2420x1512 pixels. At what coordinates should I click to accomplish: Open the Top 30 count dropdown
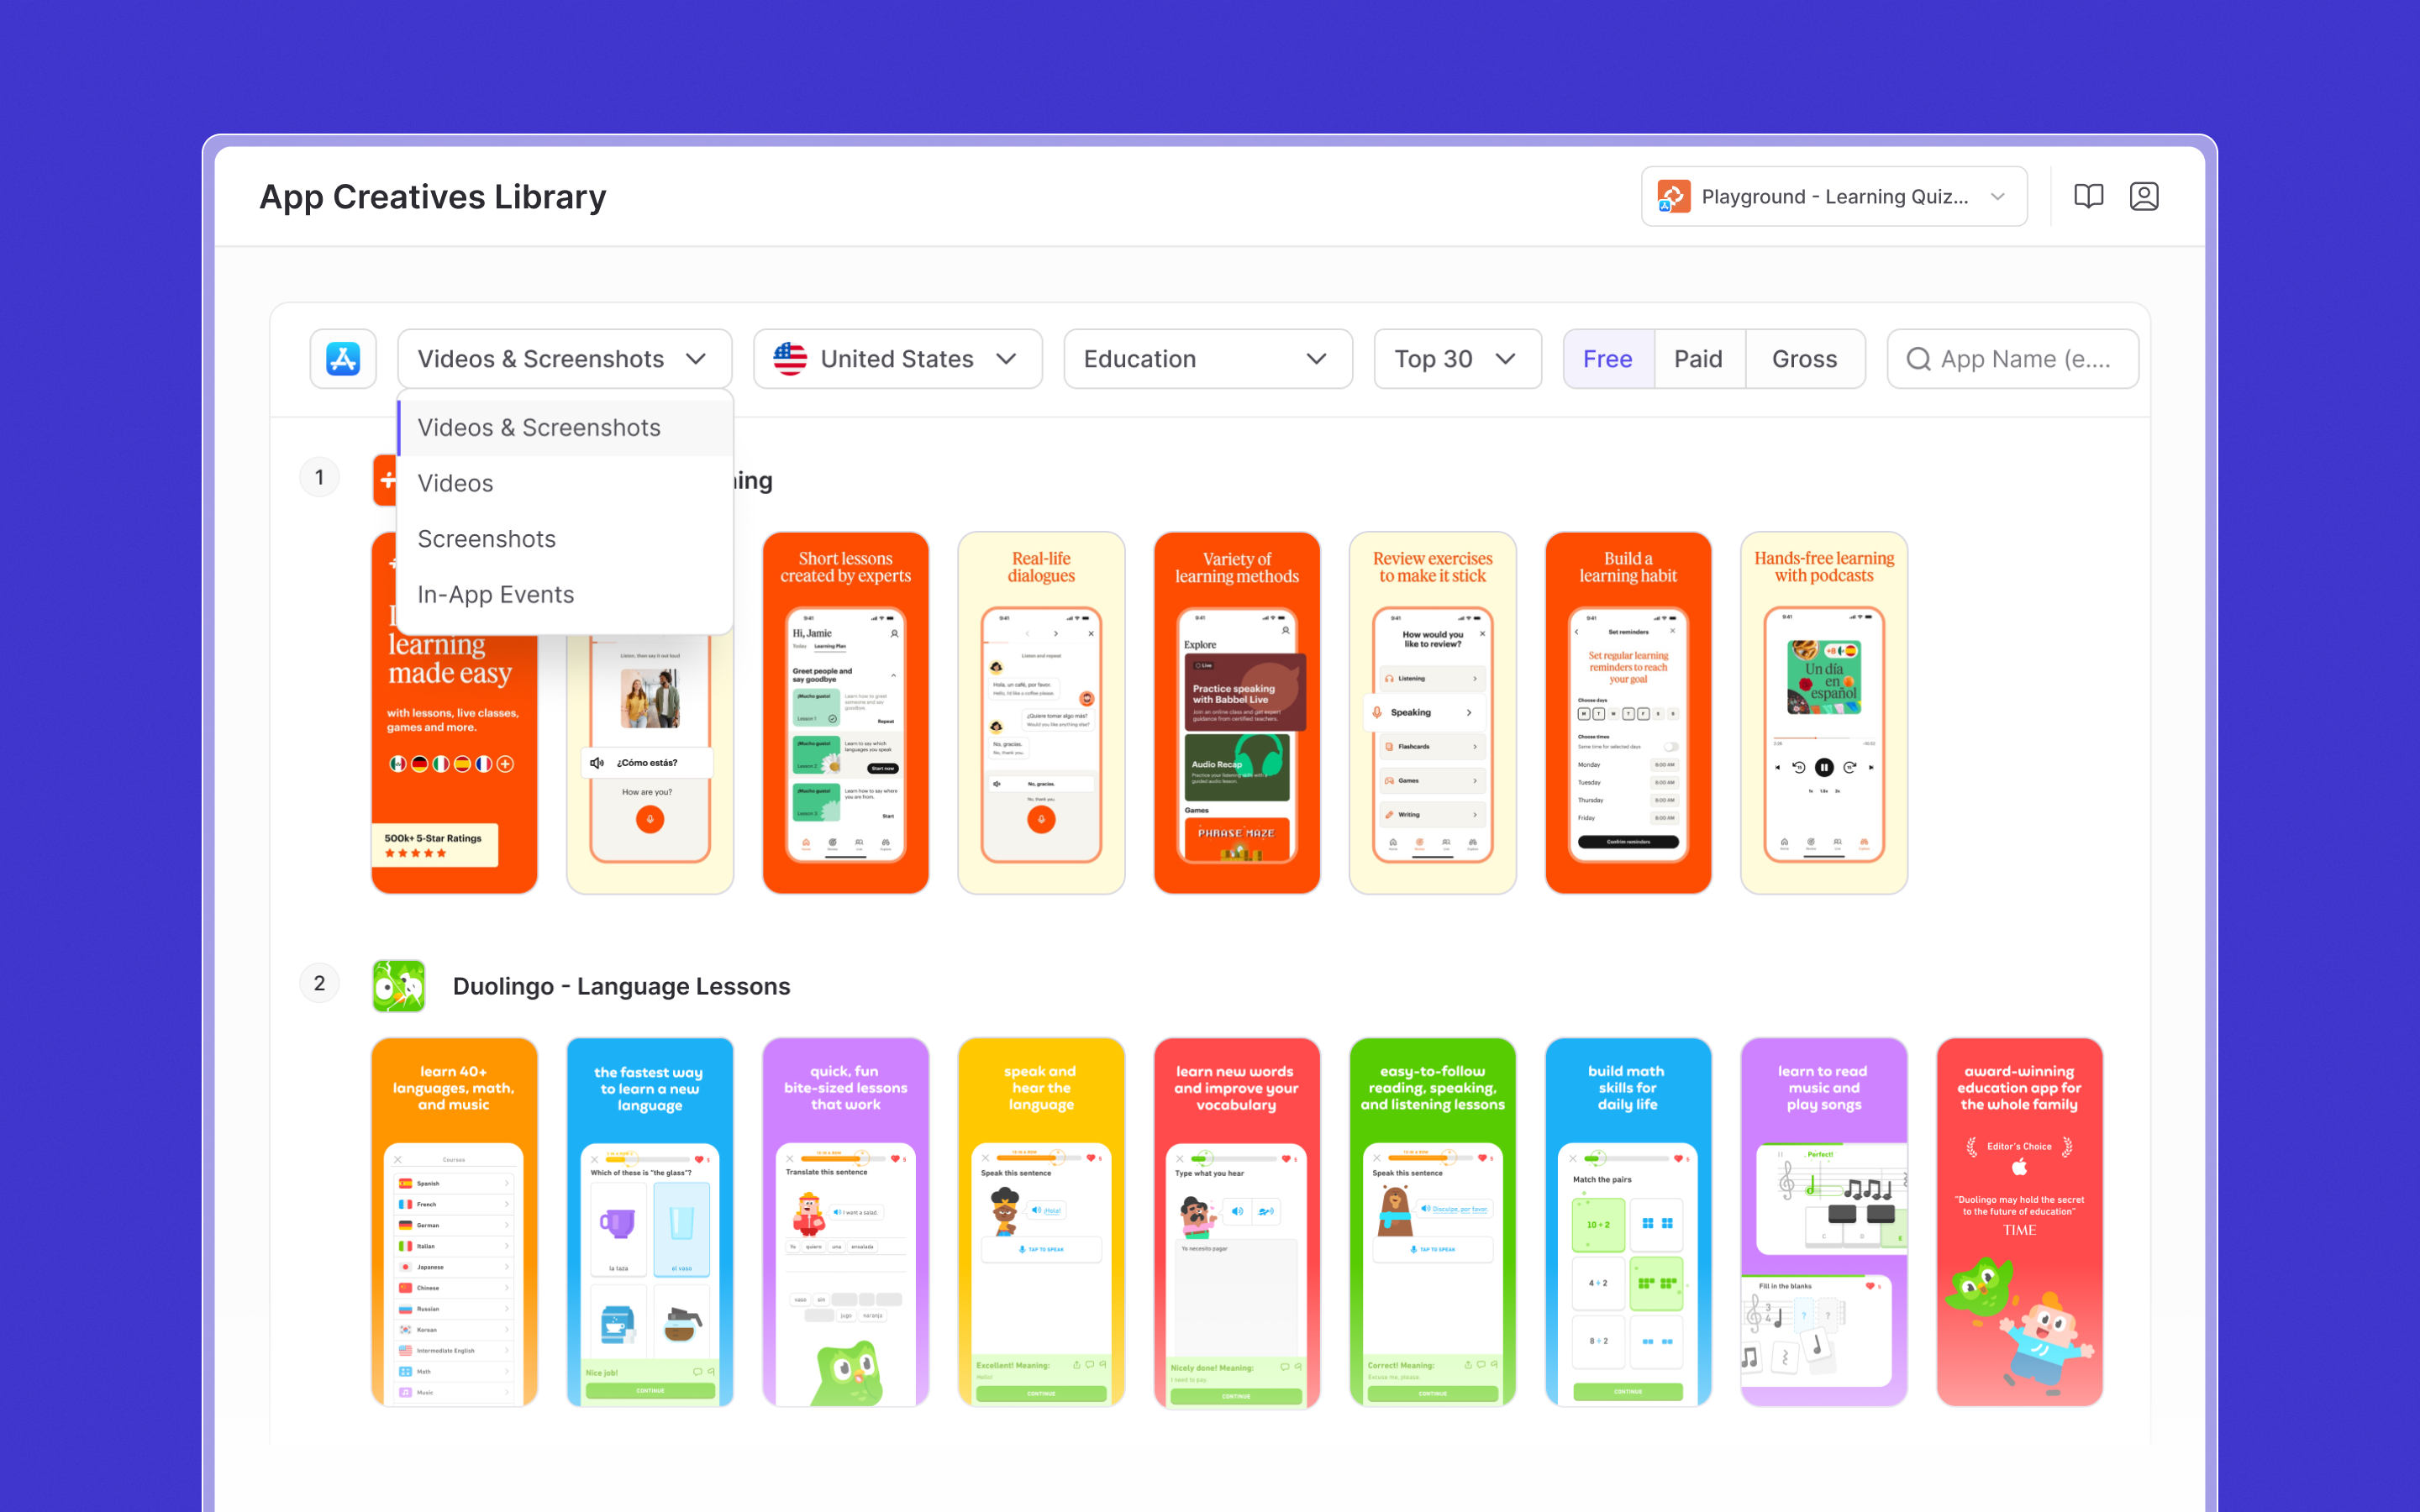pos(1456,359)
